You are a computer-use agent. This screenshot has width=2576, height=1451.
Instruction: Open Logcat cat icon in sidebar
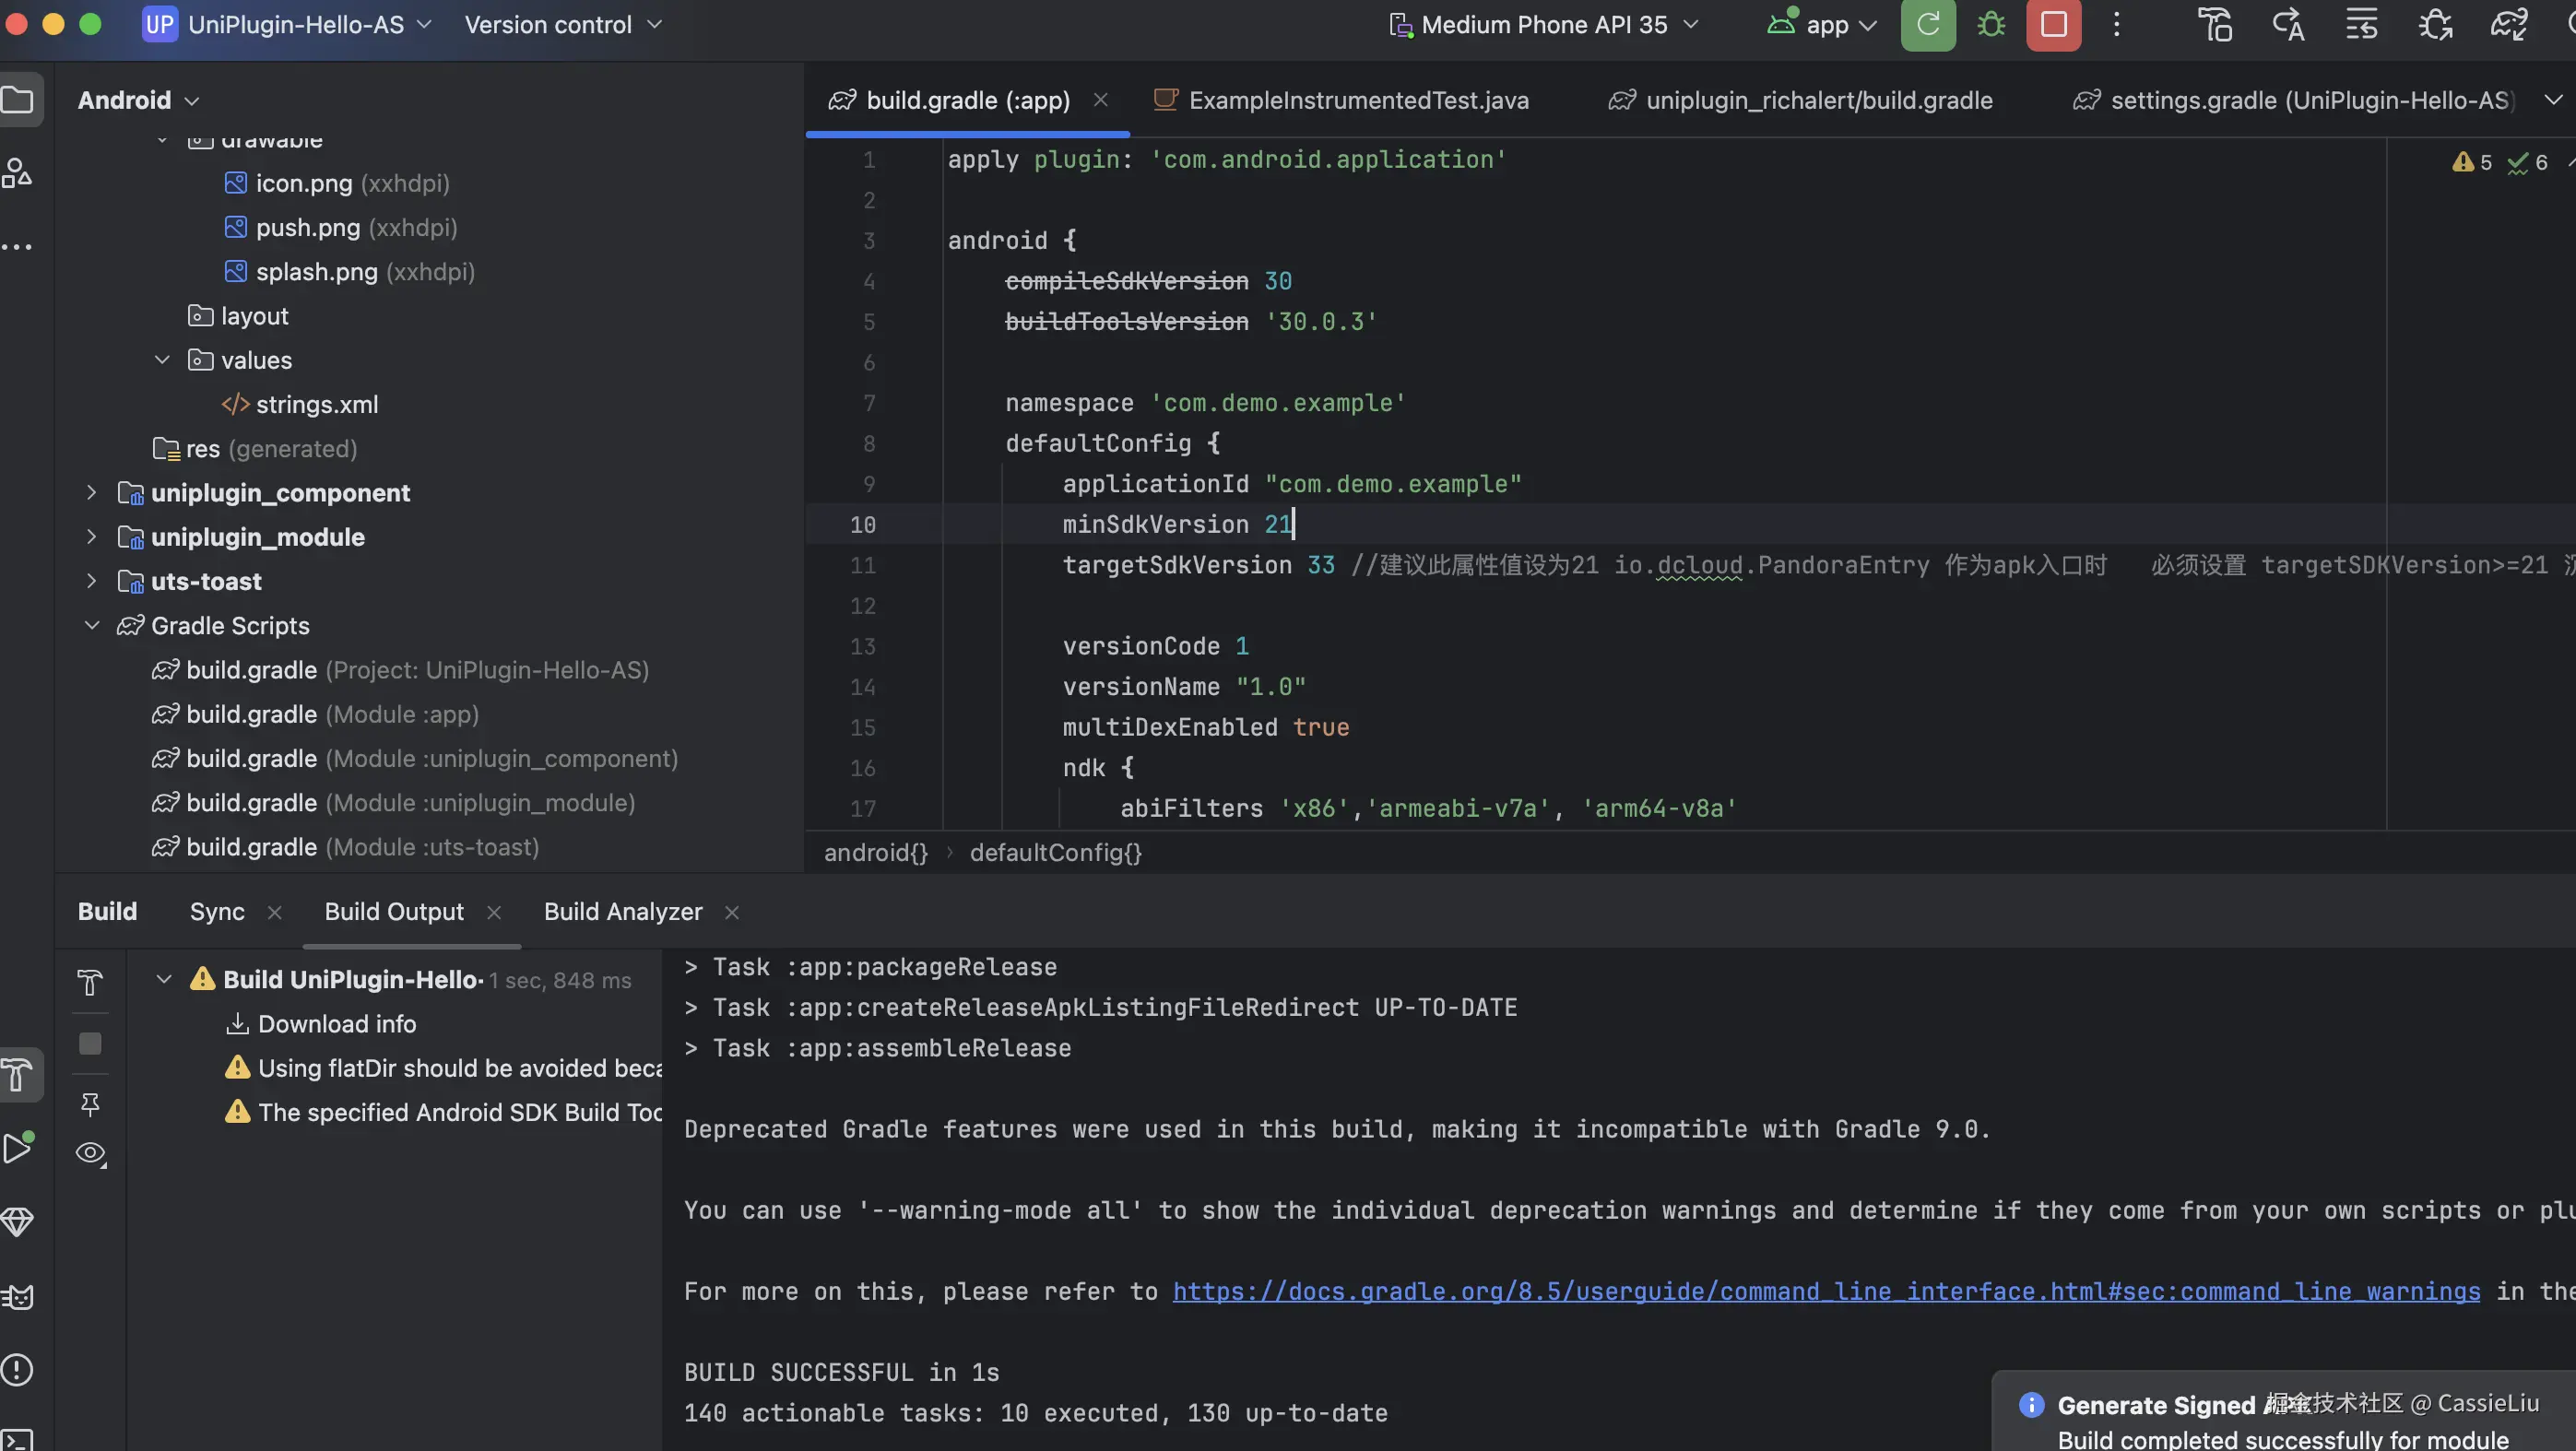click(17, 1297)
